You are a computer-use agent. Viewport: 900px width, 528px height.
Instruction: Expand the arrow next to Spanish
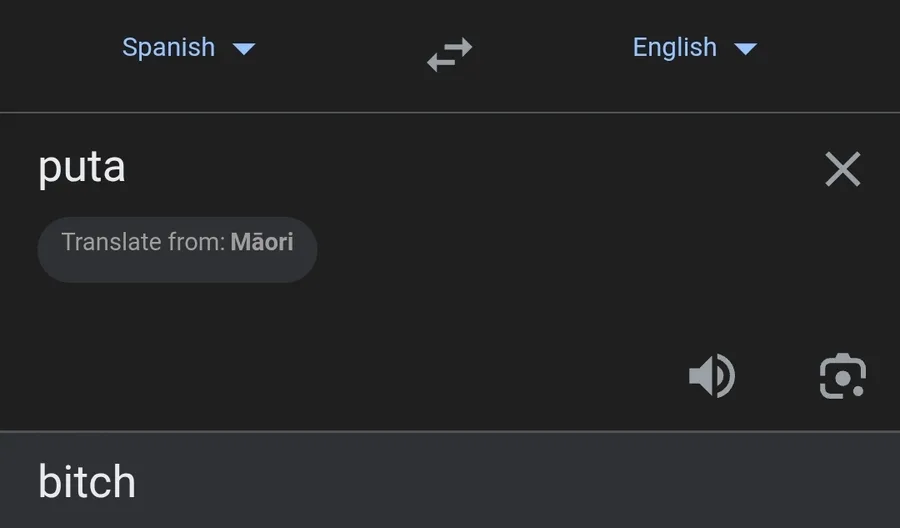click(244, 49)
